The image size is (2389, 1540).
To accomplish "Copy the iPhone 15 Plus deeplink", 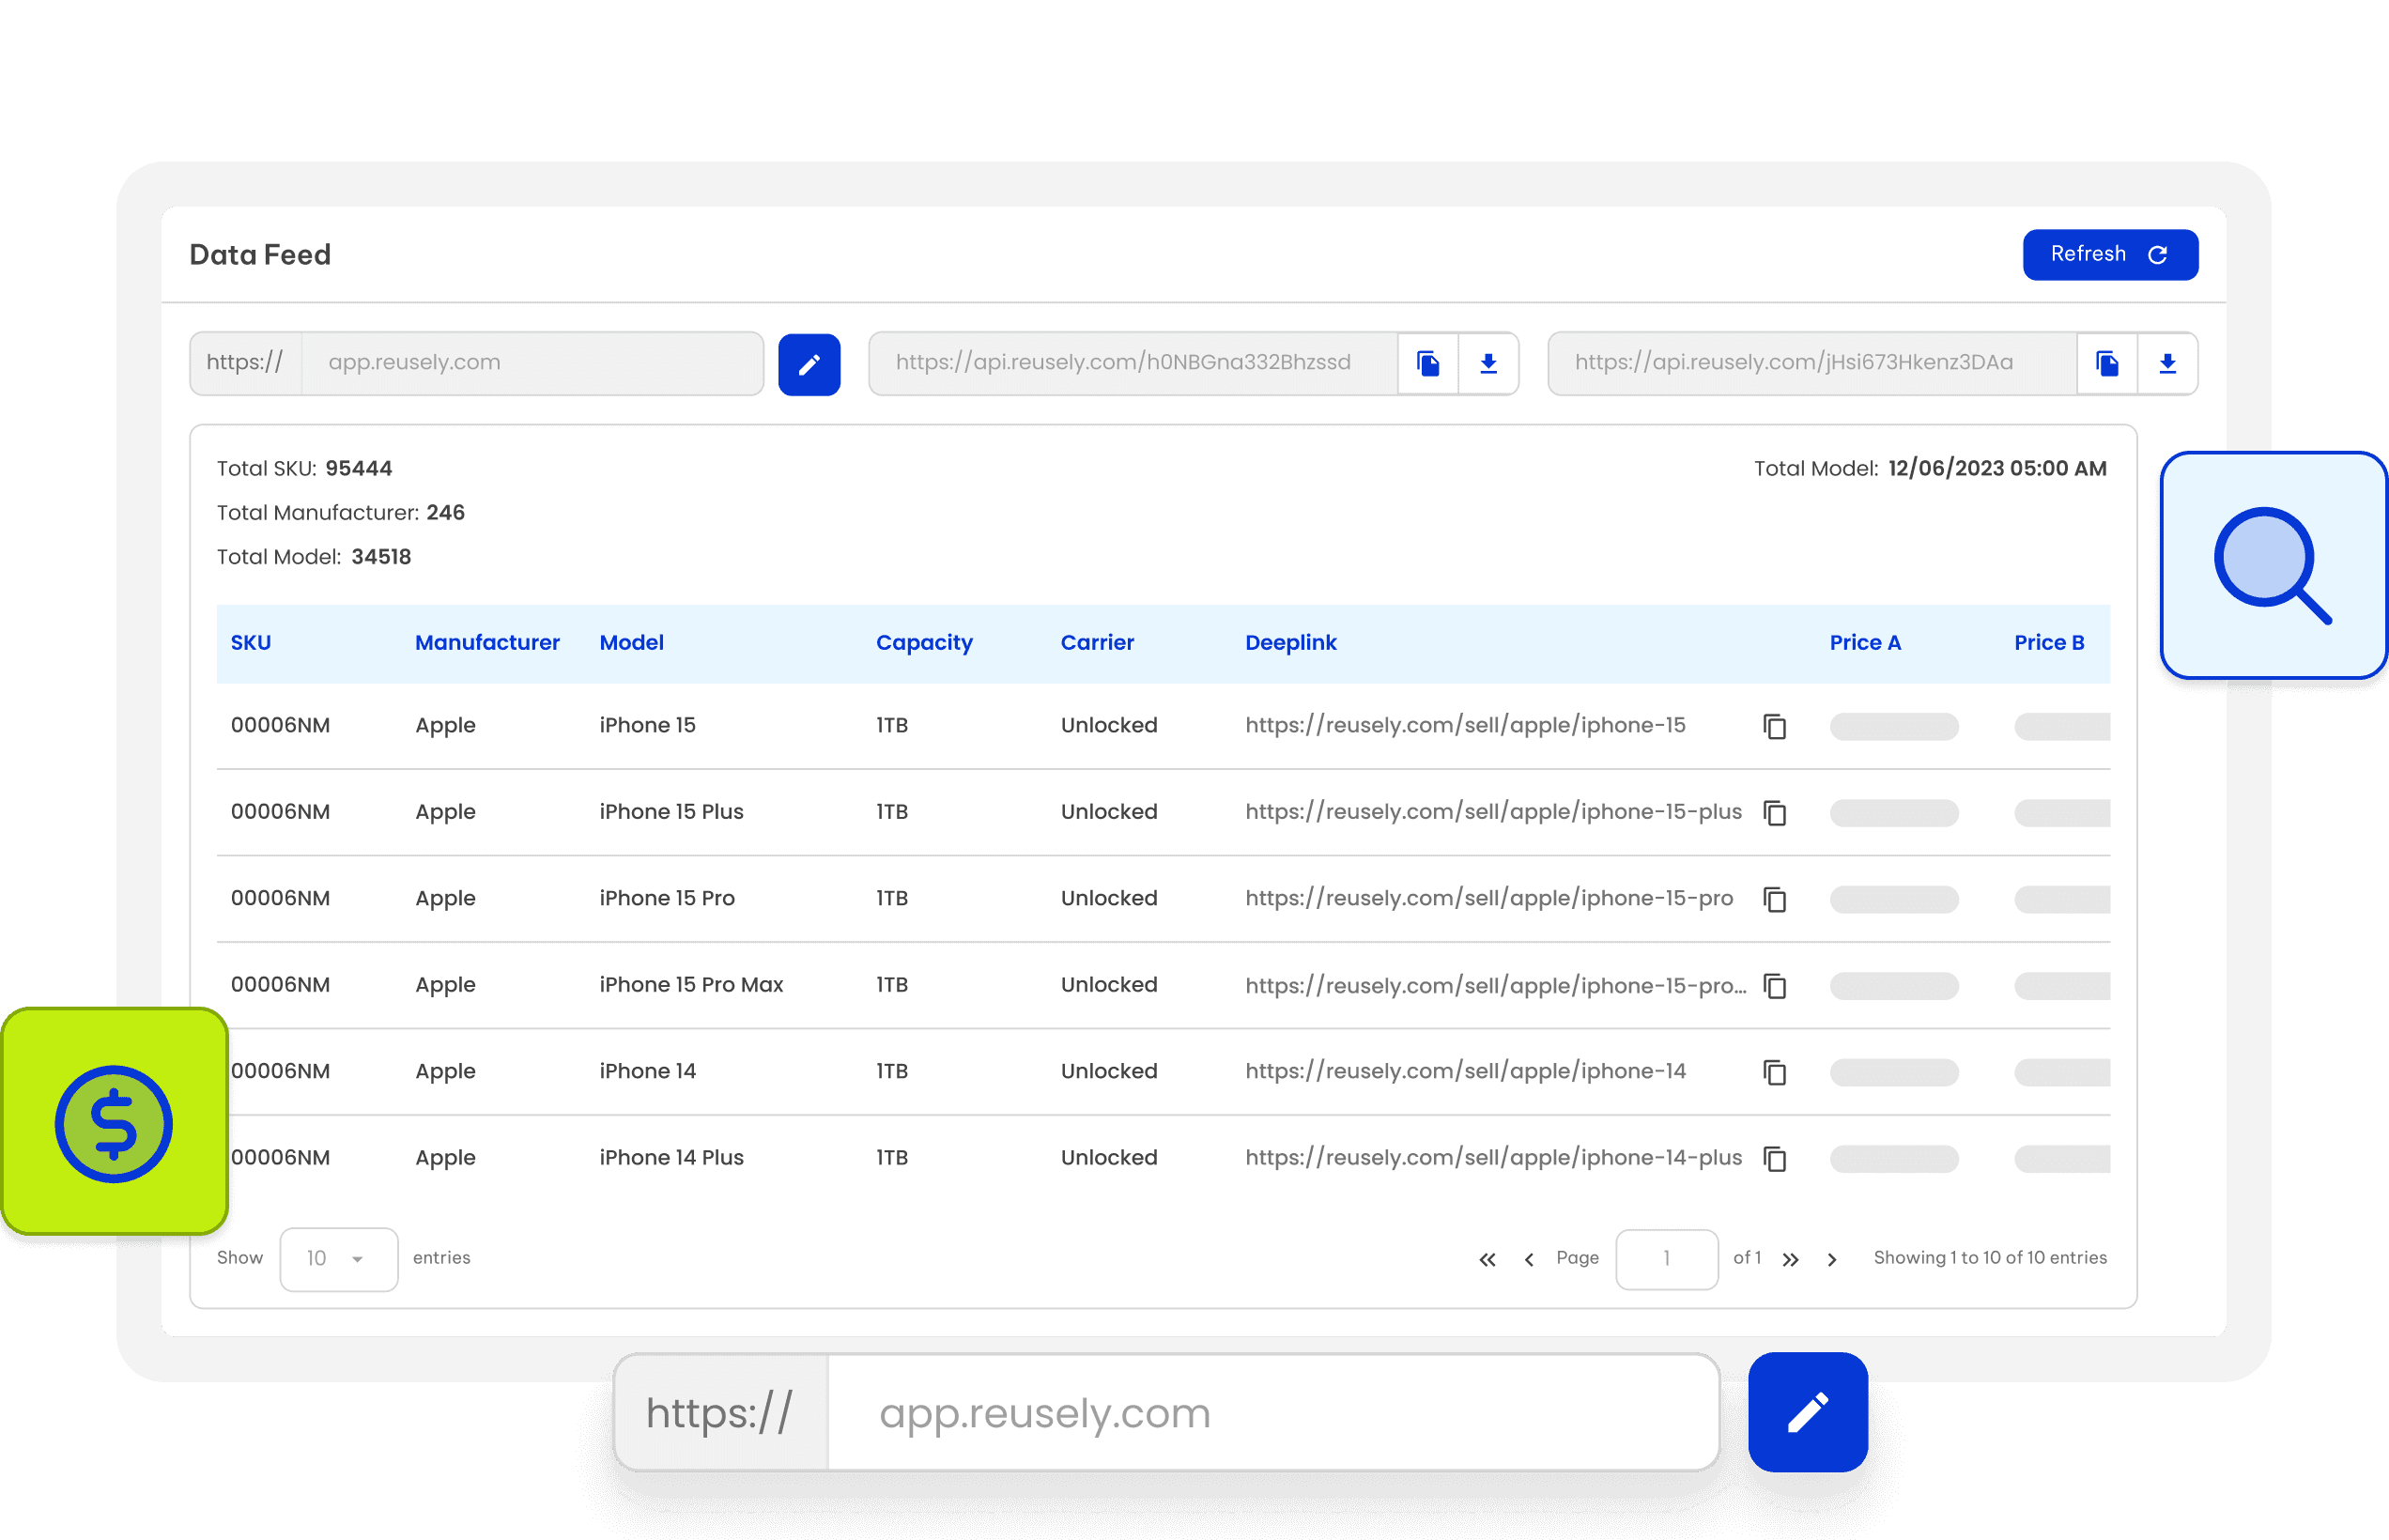I will [x=1774, y=813].
